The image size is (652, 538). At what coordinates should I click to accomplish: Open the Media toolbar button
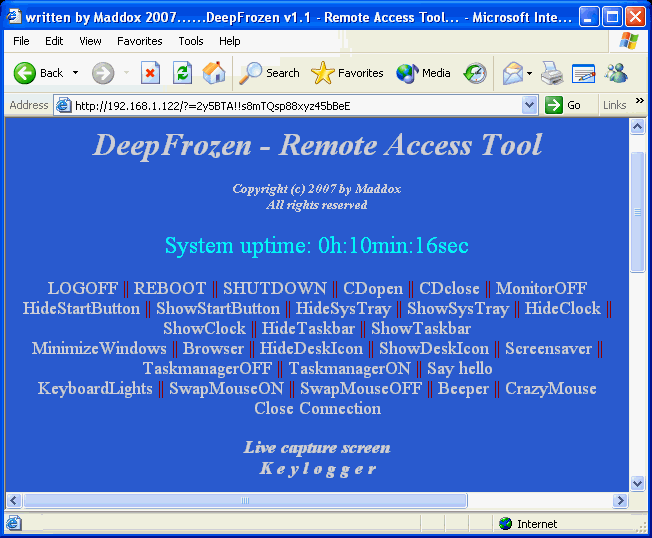pyautogui.click(x=424, y=73)
